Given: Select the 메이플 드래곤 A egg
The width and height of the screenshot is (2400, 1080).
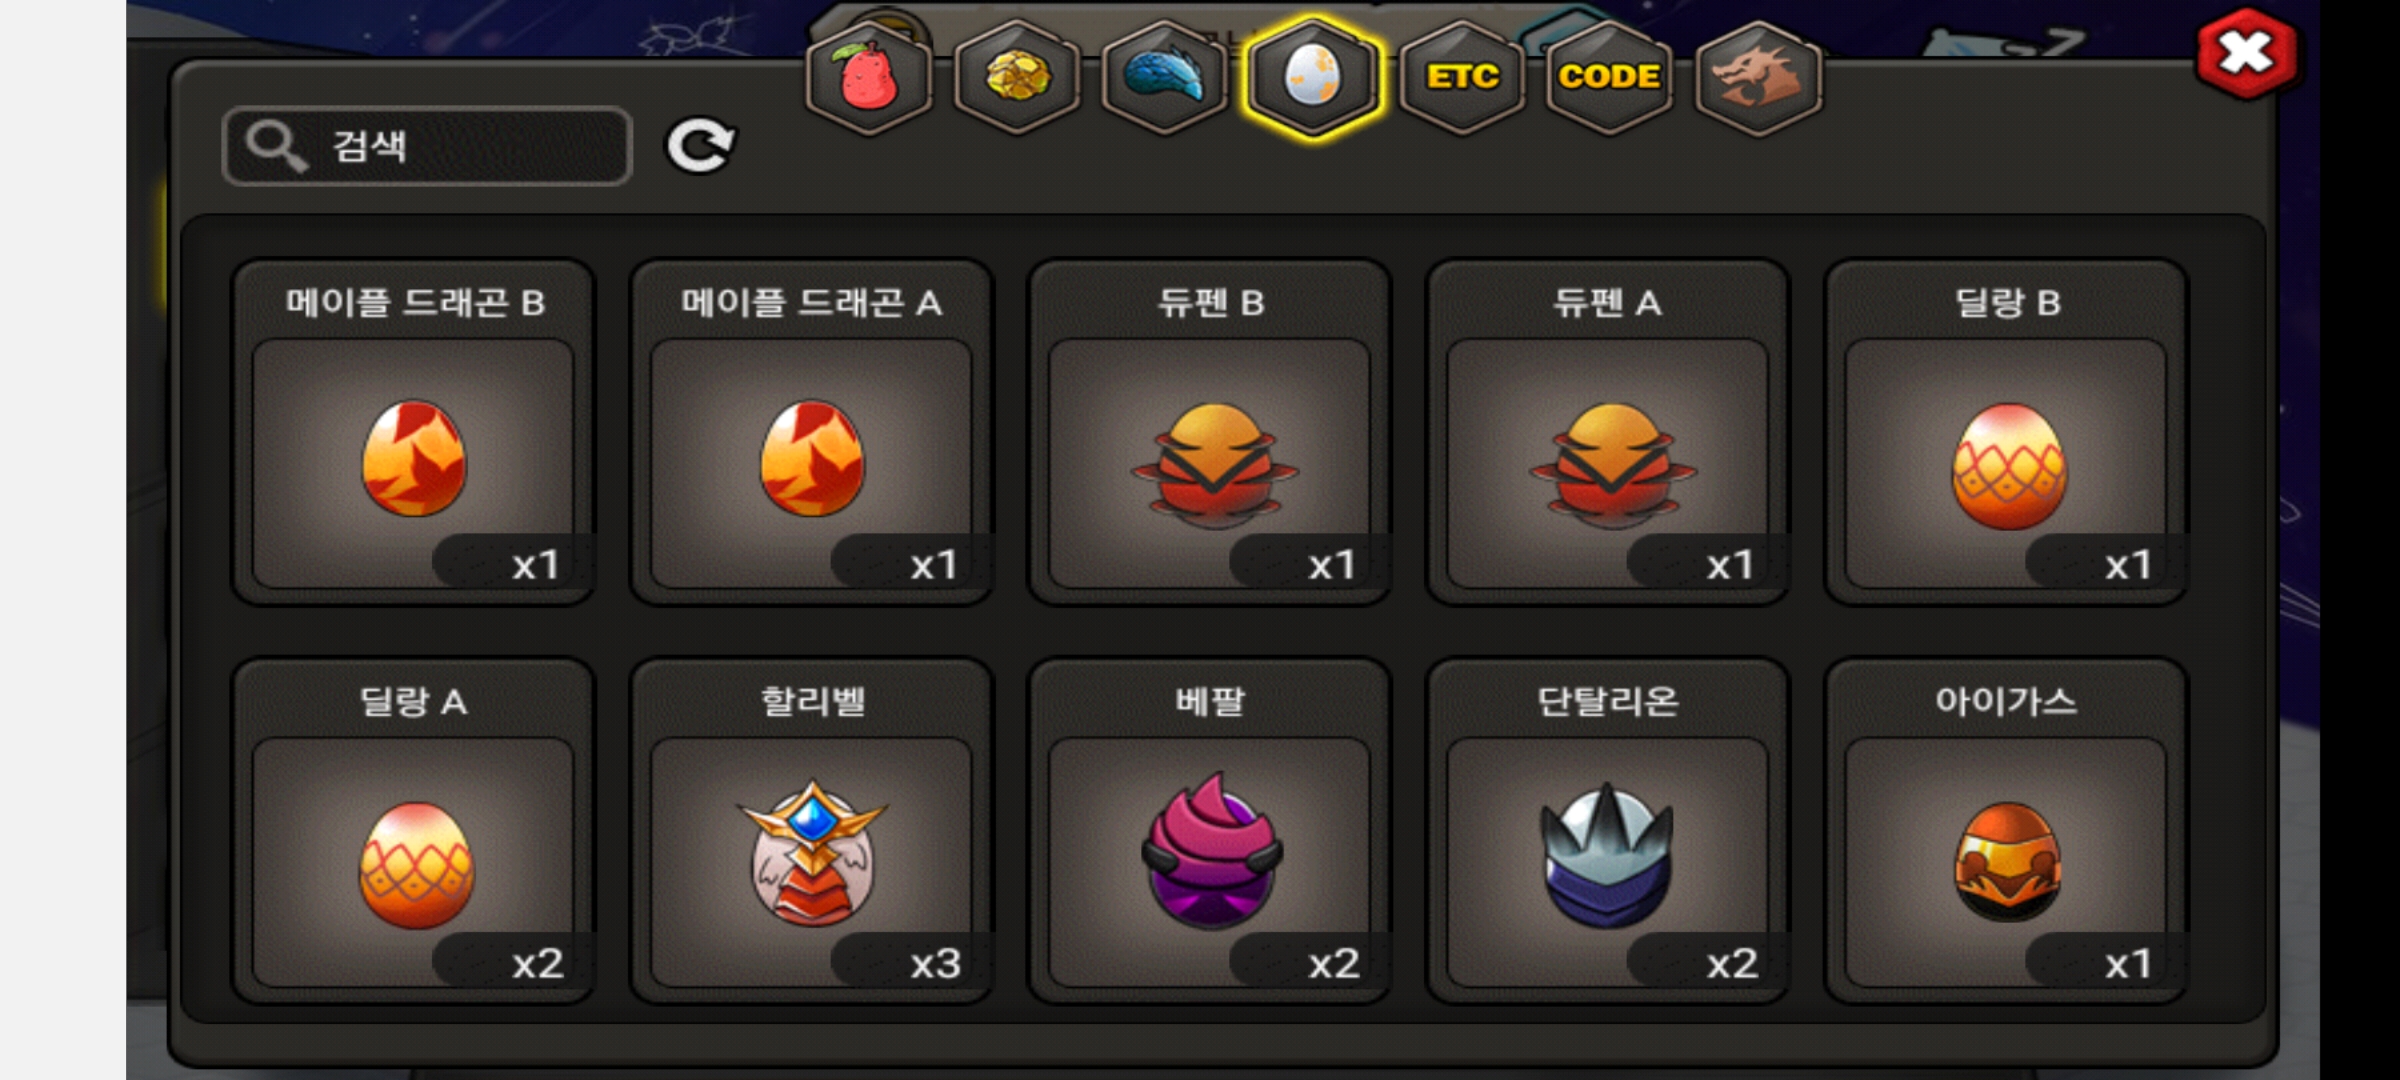Looking at the screenshot, I should tap(811, 433).
